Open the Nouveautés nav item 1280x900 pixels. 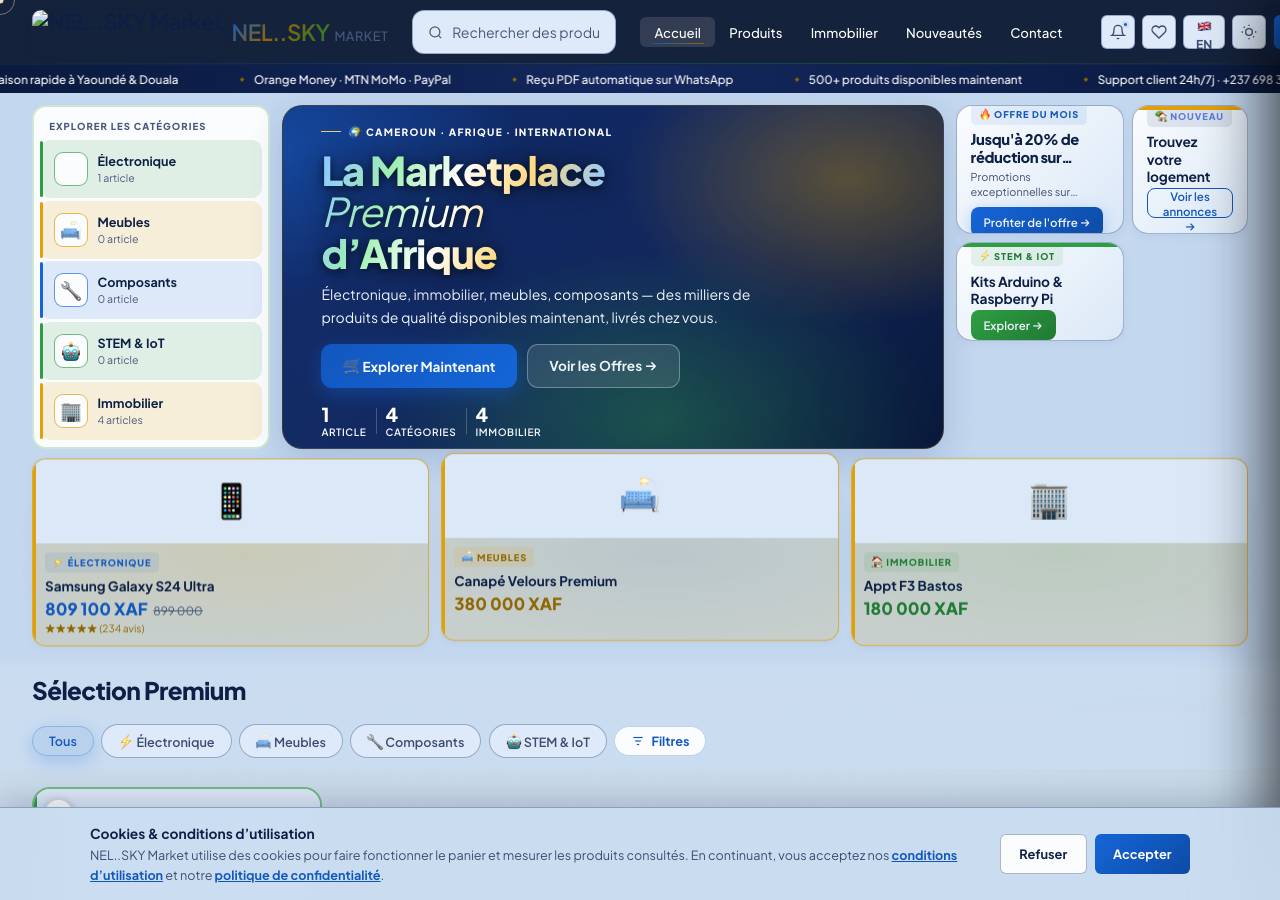click(944, 33)
